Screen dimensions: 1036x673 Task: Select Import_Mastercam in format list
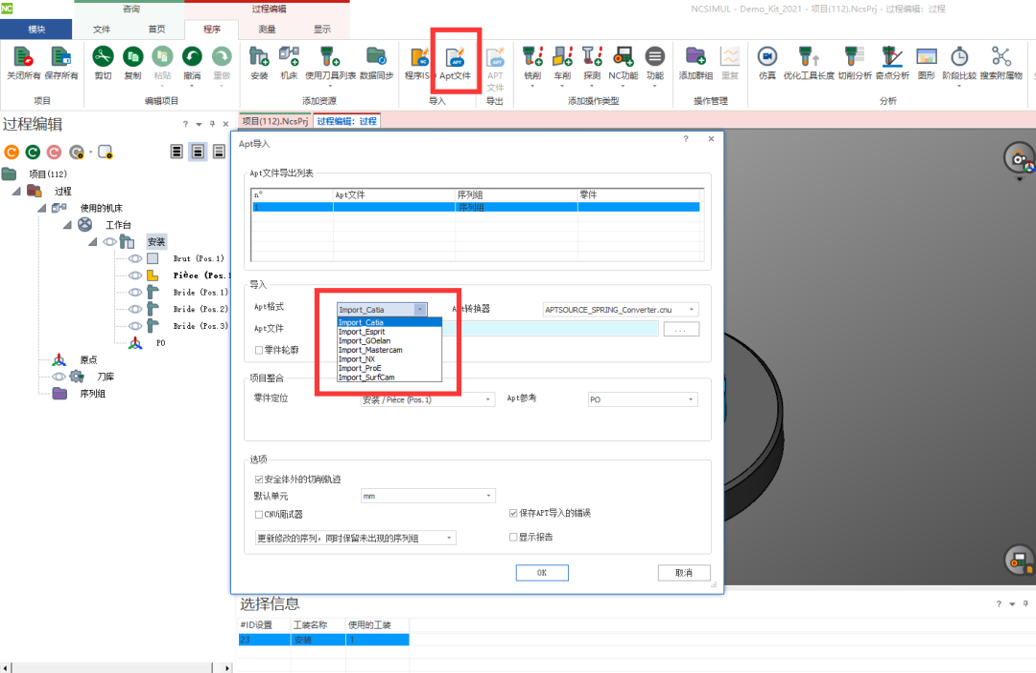coord(389,350)
